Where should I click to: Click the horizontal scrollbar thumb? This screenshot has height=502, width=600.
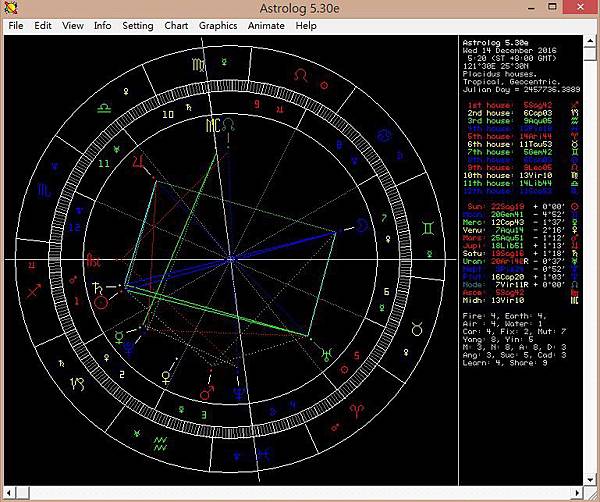(x=22, y=492)
